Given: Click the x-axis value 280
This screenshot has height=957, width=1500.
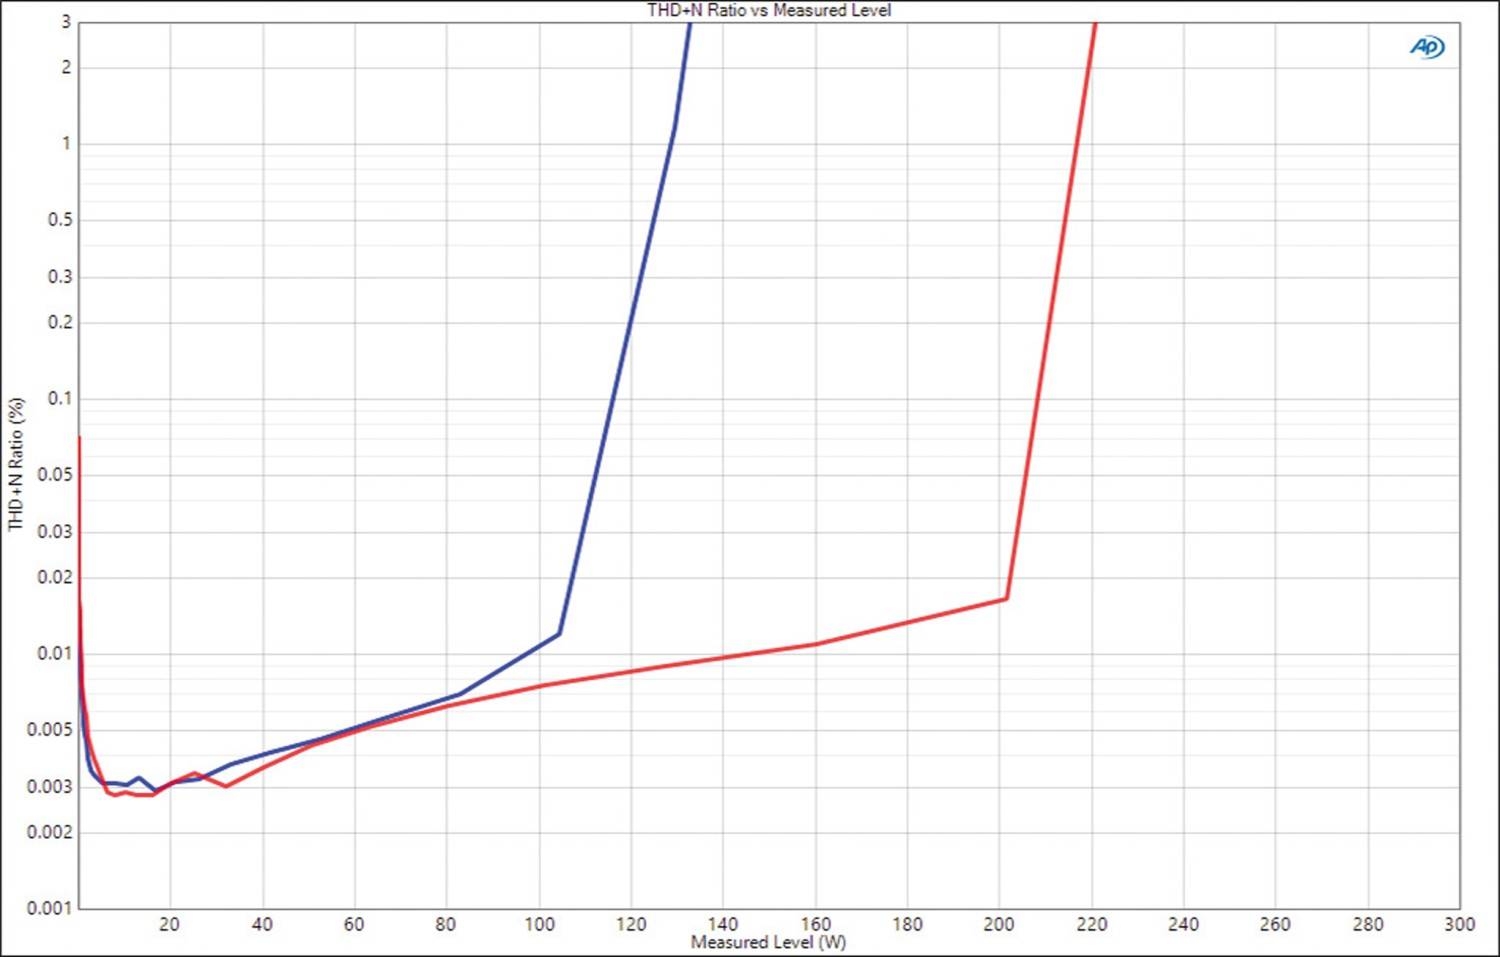Looking at the screenshot, I should pos(1368,924).
